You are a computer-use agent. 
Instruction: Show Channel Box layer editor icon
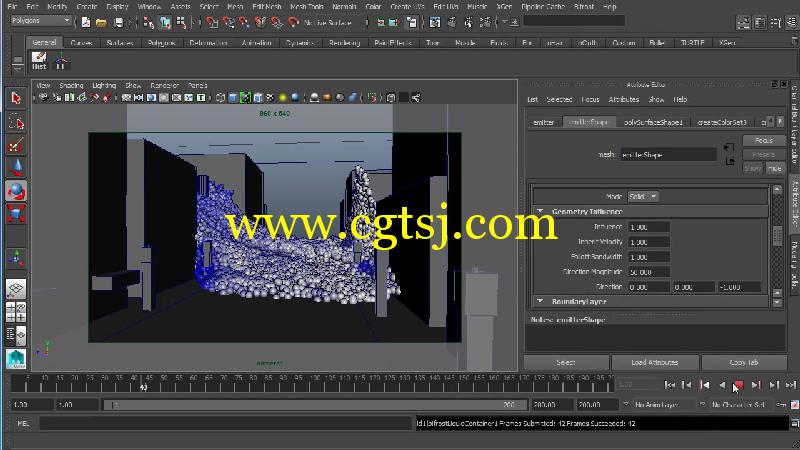pos(792,22)
